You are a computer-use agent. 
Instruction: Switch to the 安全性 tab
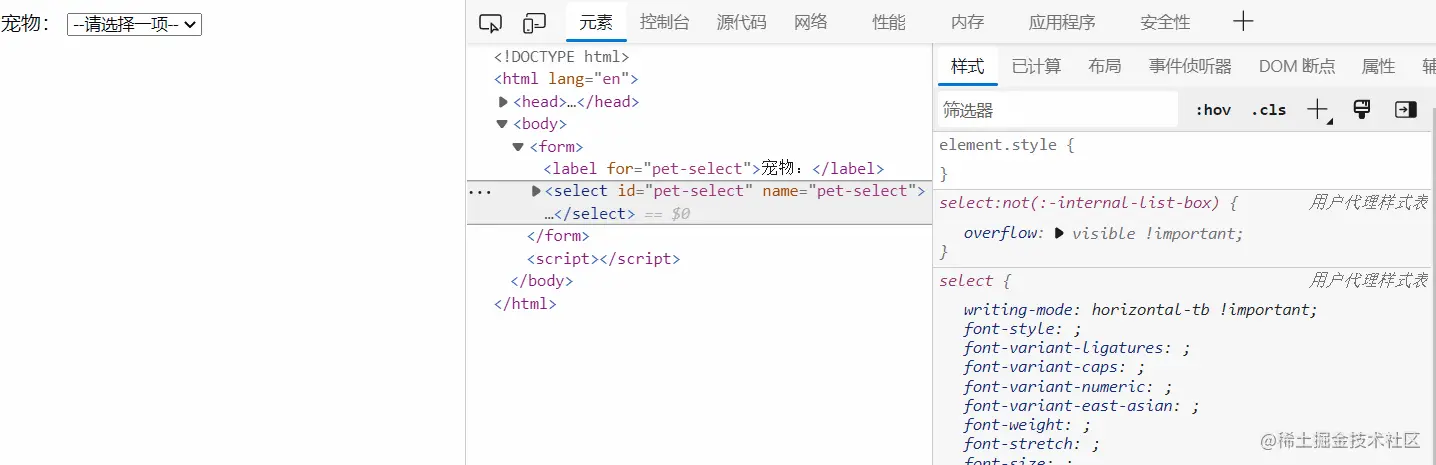click(1165, 22)
